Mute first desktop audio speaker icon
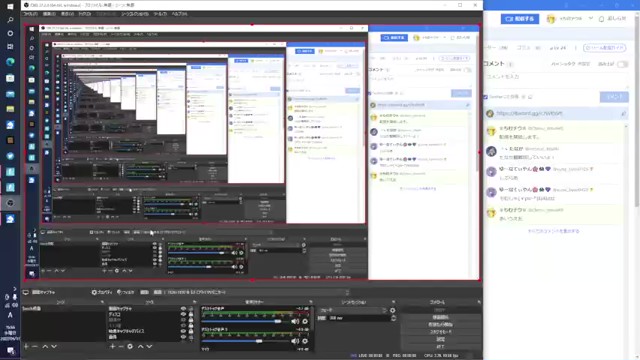 295,321
